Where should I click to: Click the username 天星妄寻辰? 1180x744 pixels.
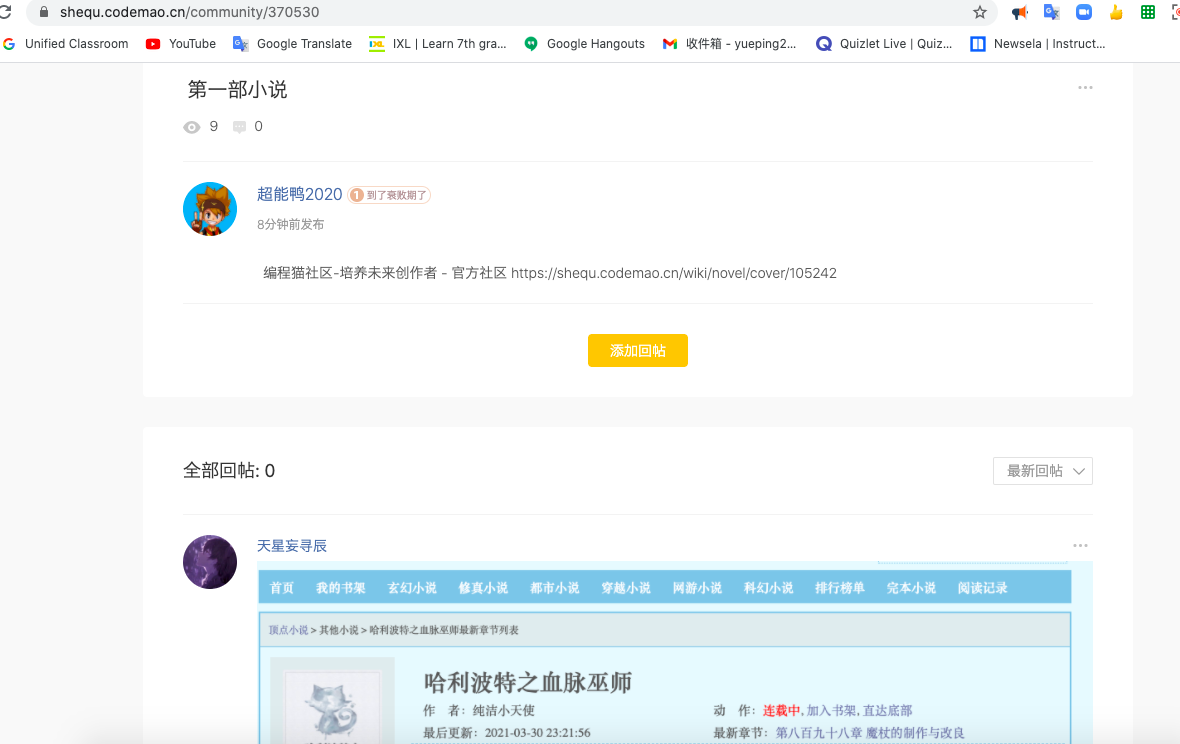pyautogui.click(x=292, y=546)
